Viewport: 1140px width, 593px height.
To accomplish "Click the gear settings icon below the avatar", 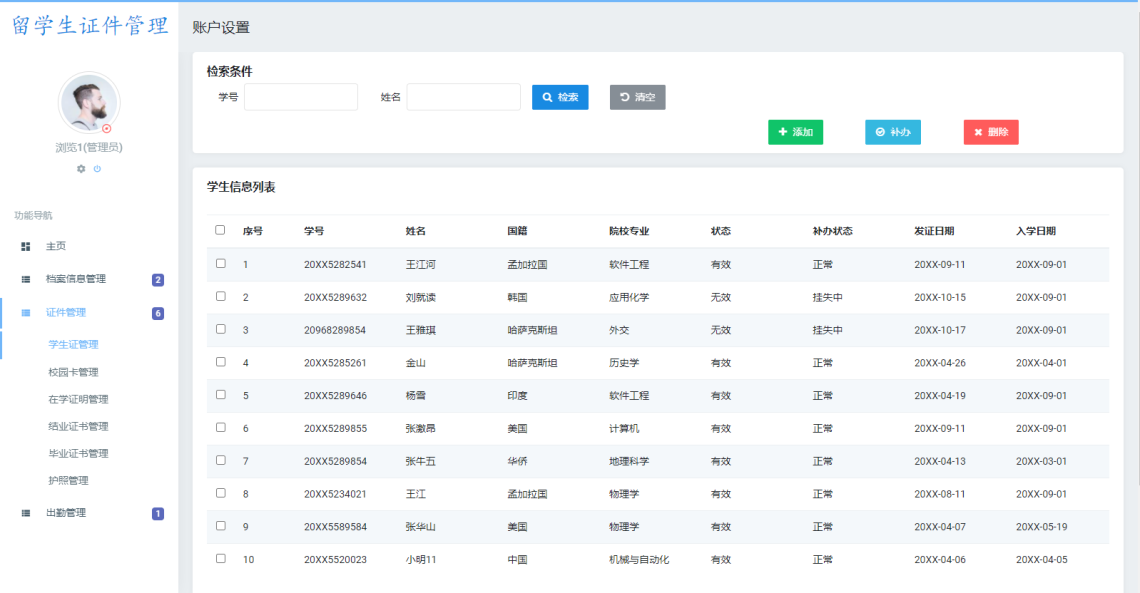I will pos(80,168).
